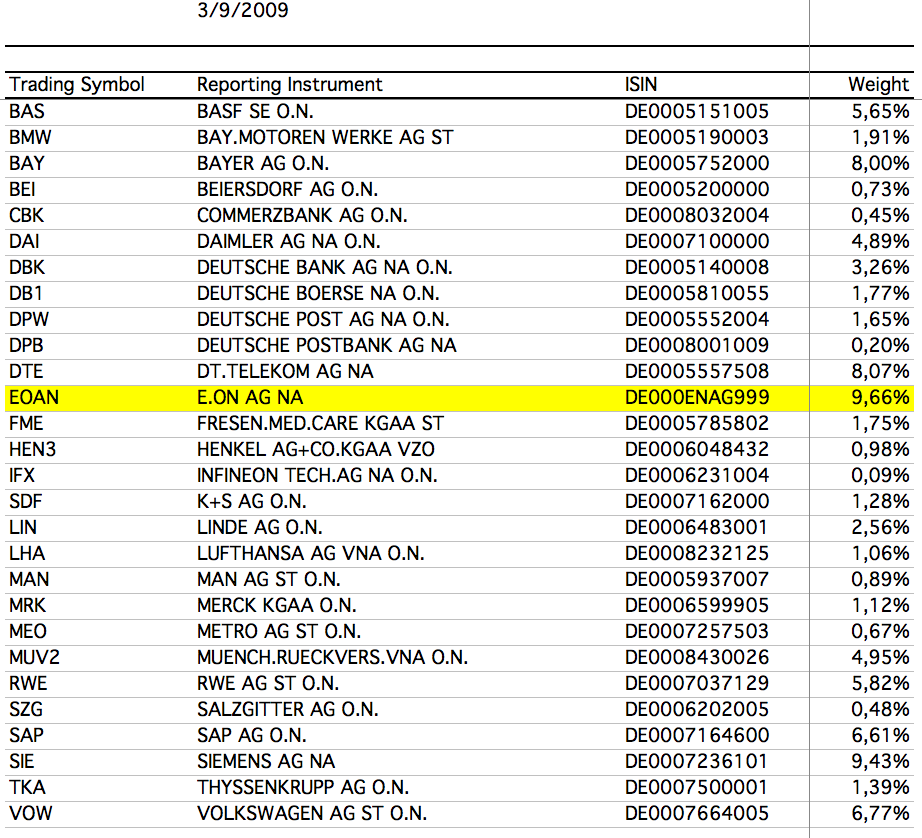
Task: Click weight value 8,07%
Action: (x=880, y=371)
